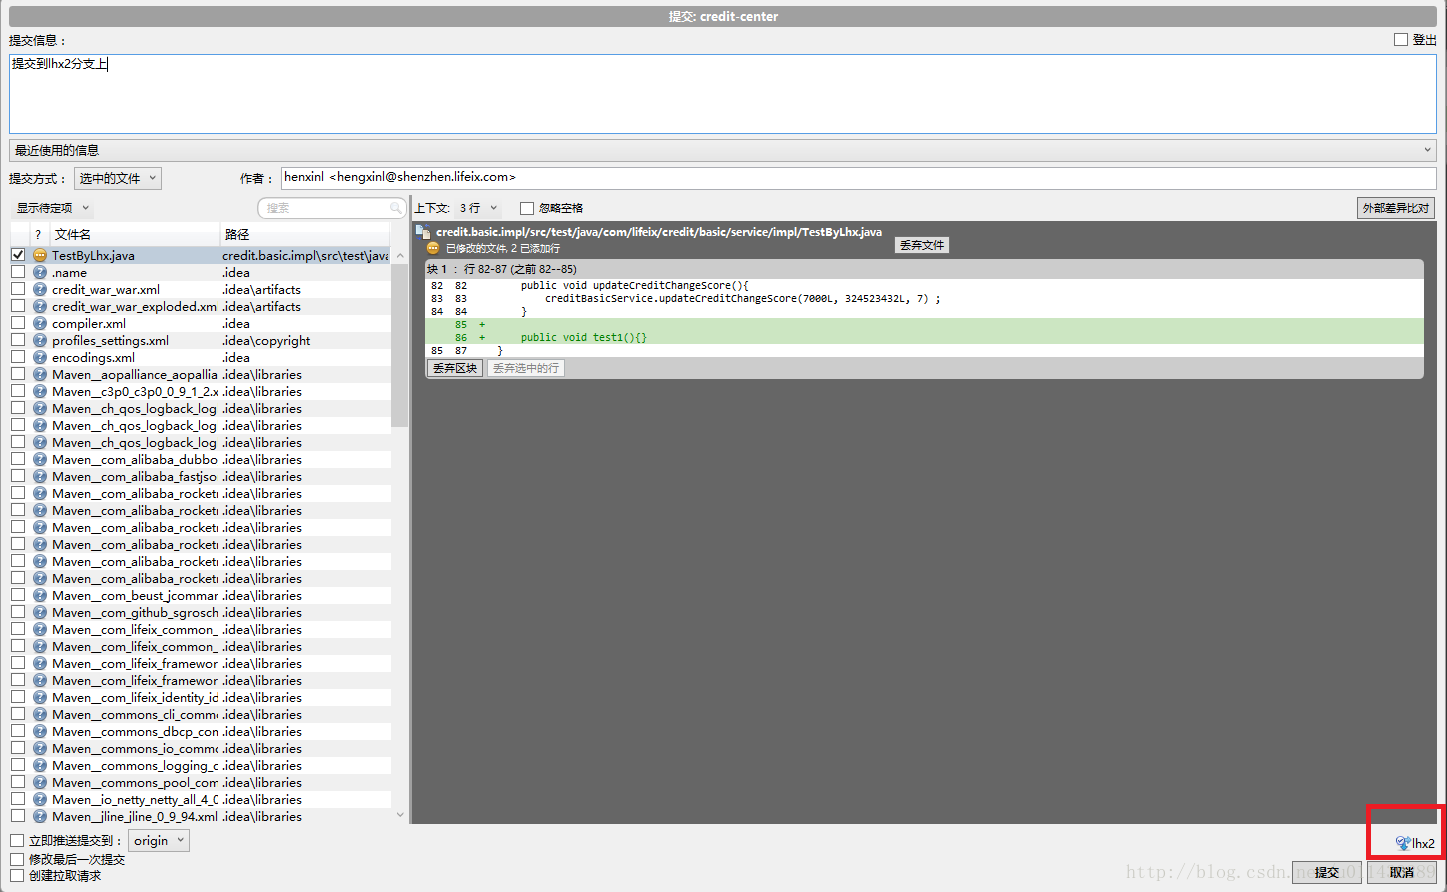This screenshot has height=892, width=1447.
Task: Click the status icon for credit_war_war_exploded.xml
Action: coord(40,306)
